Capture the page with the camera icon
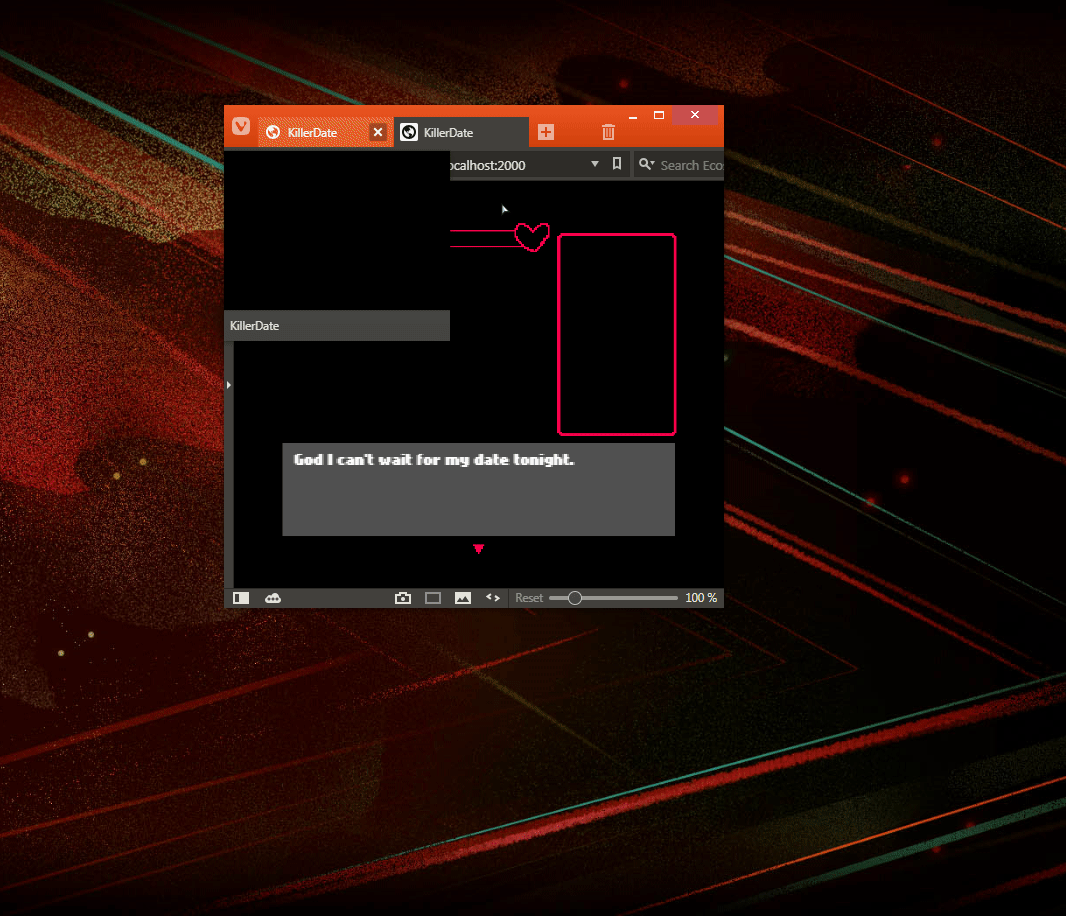The height and width of the screenshot is (916, 1066). (x=403, y=598)
